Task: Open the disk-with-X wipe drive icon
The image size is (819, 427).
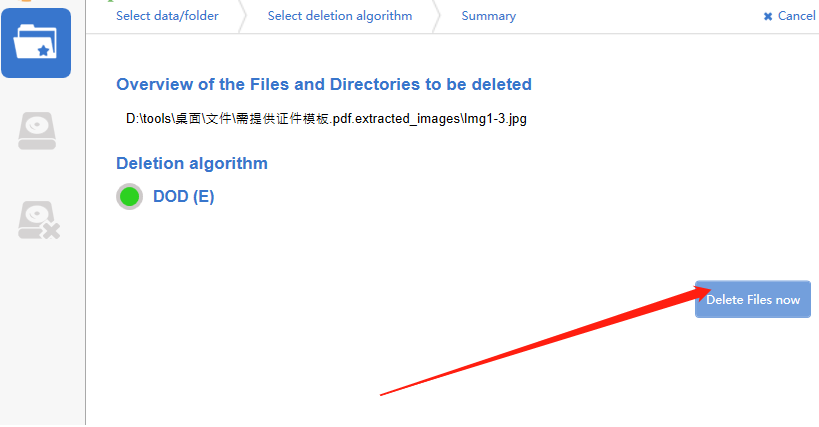Action: coord(39,220)
